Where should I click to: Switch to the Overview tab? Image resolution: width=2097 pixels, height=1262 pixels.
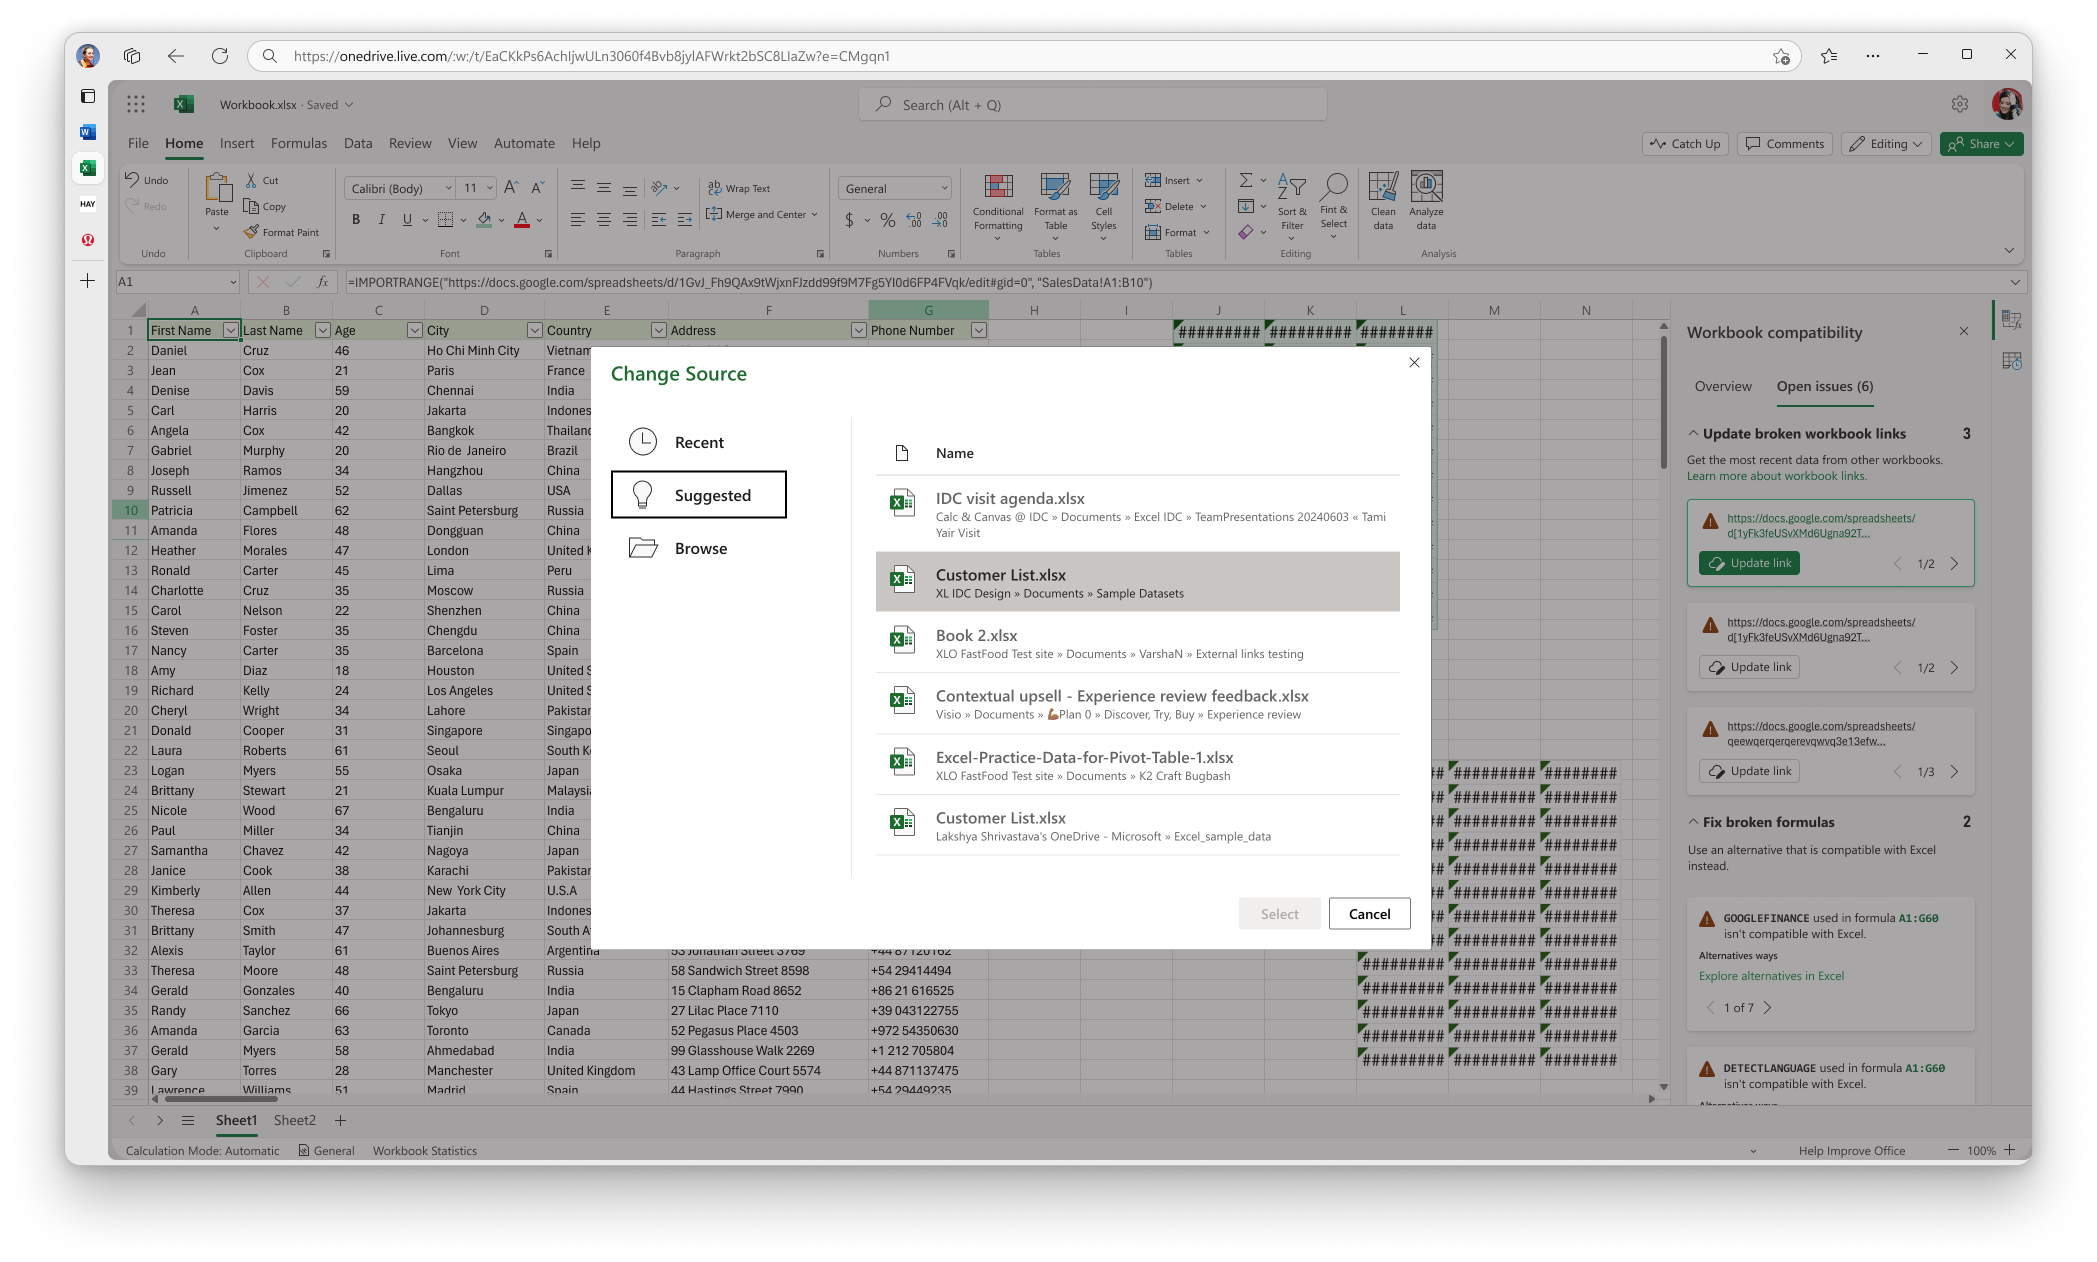[x=1723, y=386]
